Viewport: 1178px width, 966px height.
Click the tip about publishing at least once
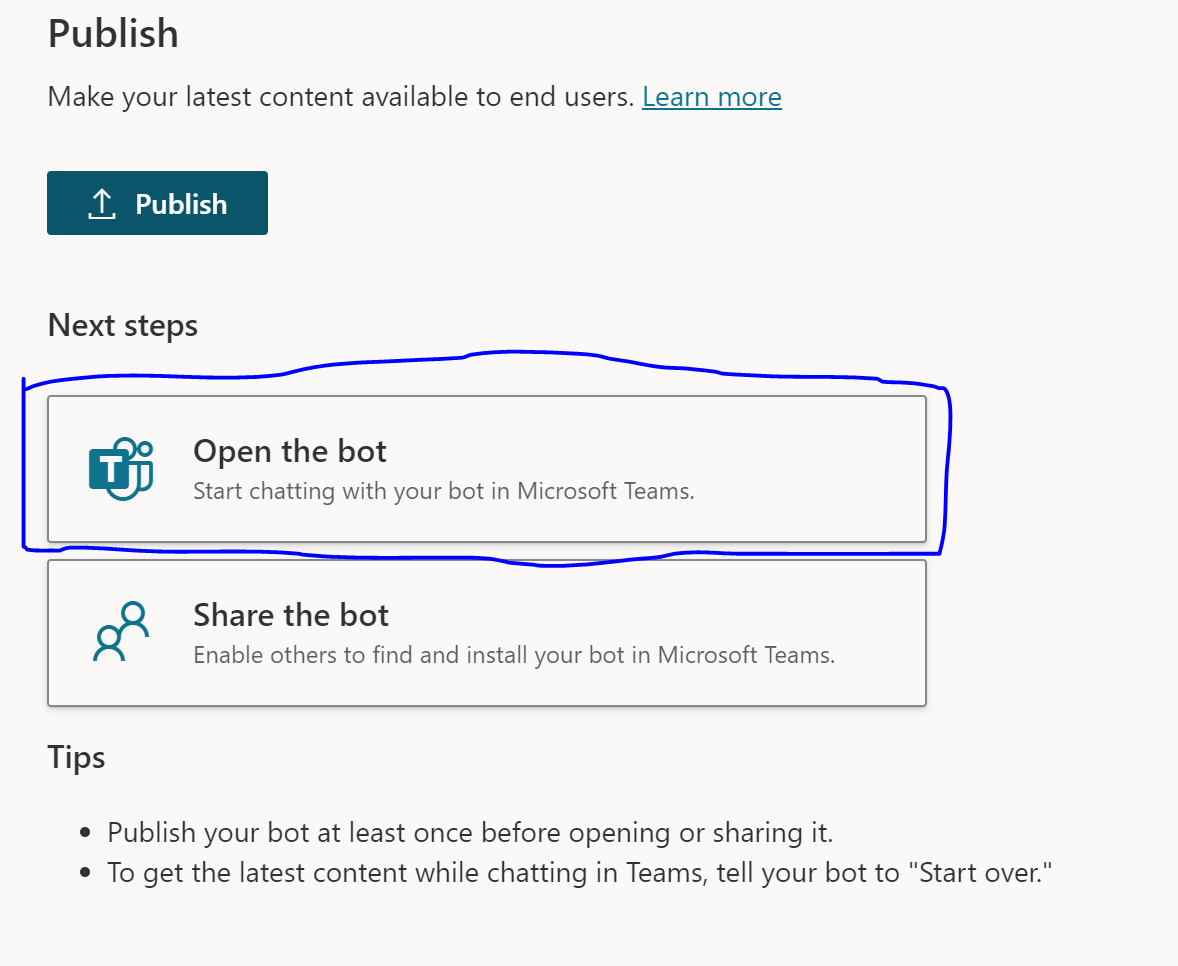pos(470,832)
